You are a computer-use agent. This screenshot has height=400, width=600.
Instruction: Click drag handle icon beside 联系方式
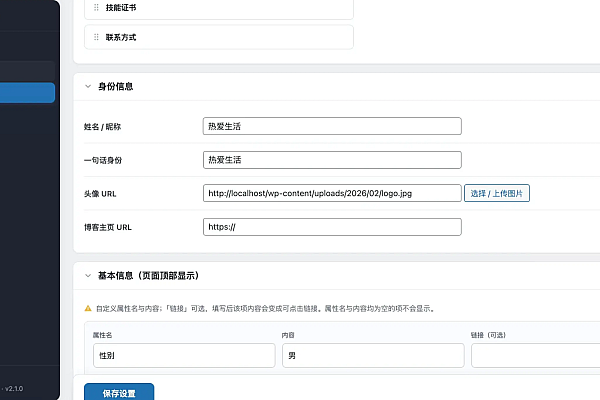point(96,37)
